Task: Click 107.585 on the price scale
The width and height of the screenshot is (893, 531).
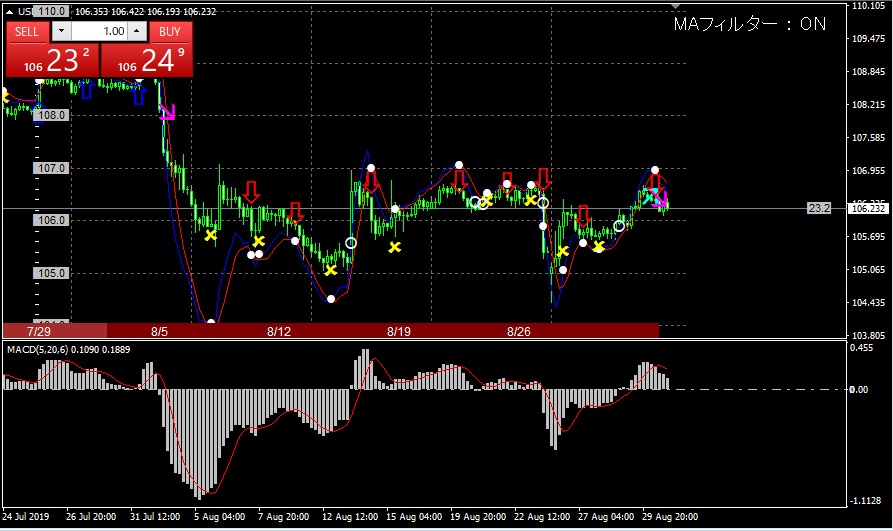Action: 869,138
